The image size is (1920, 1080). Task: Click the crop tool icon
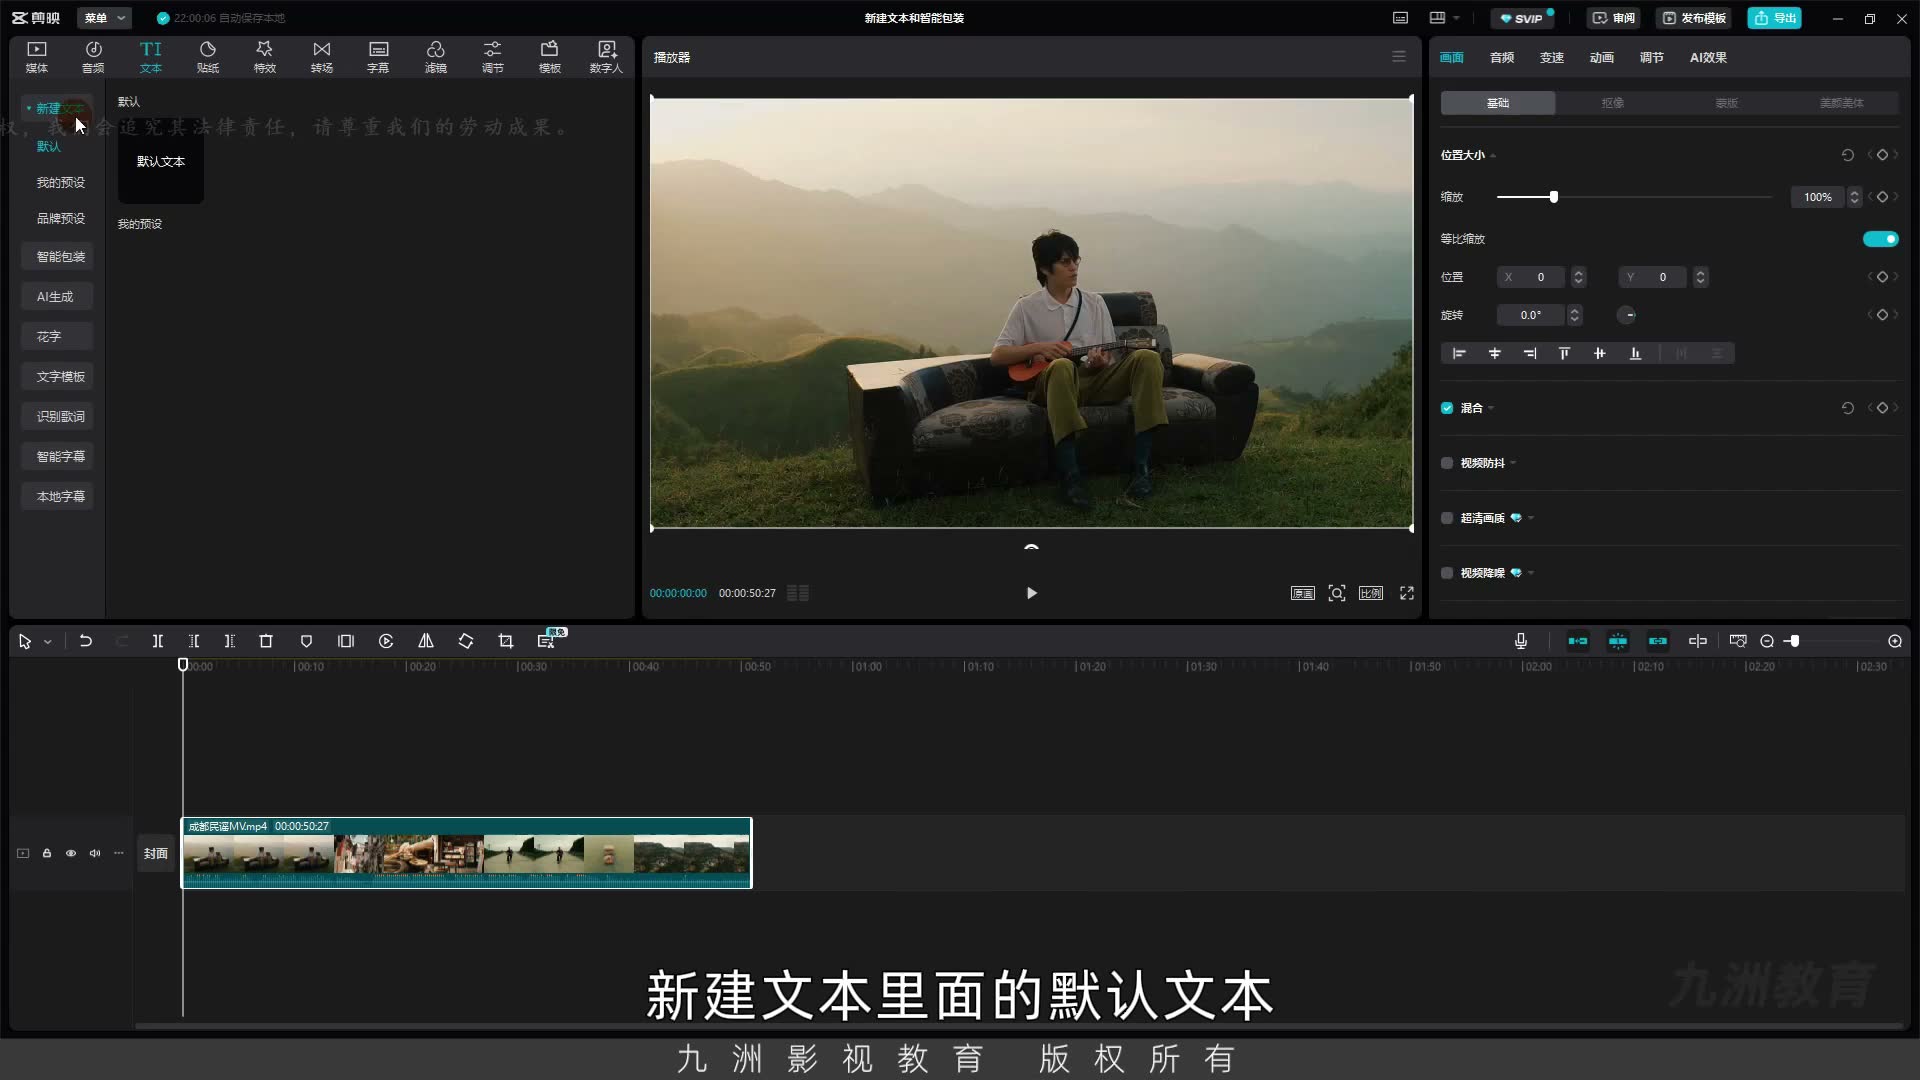click(506, 641)
